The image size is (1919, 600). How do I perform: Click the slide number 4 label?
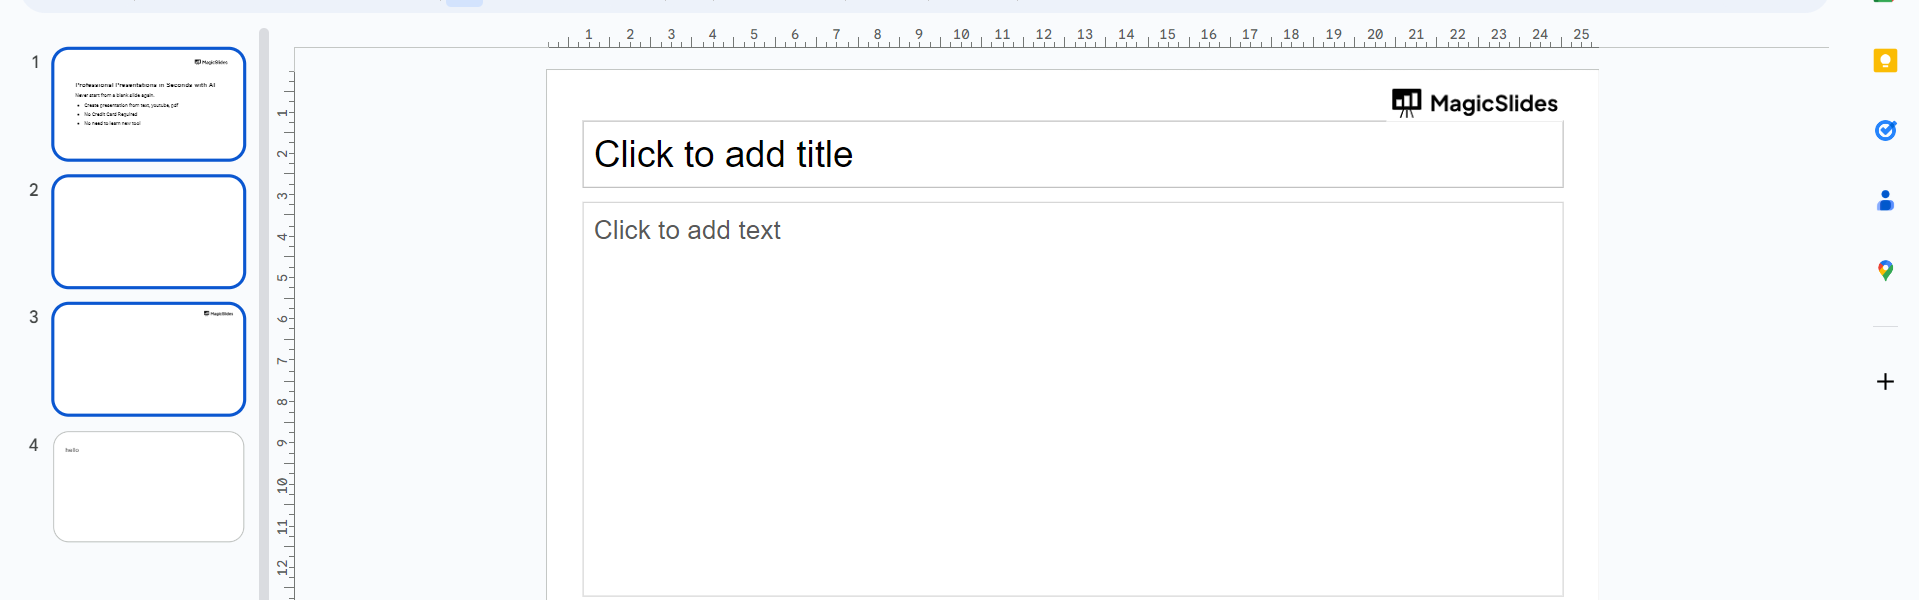pyautogui.click(x=34, y=445)
